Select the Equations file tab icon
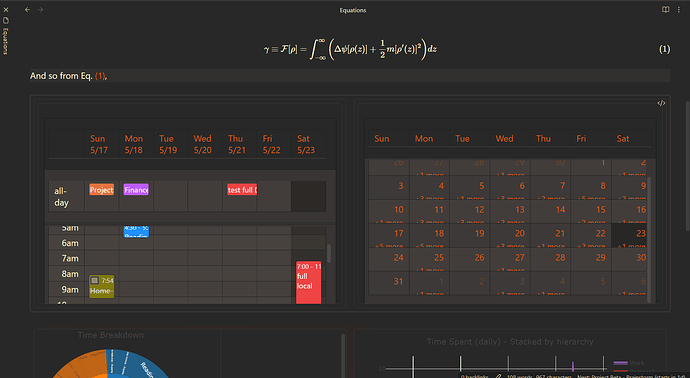 click(6, 20)
